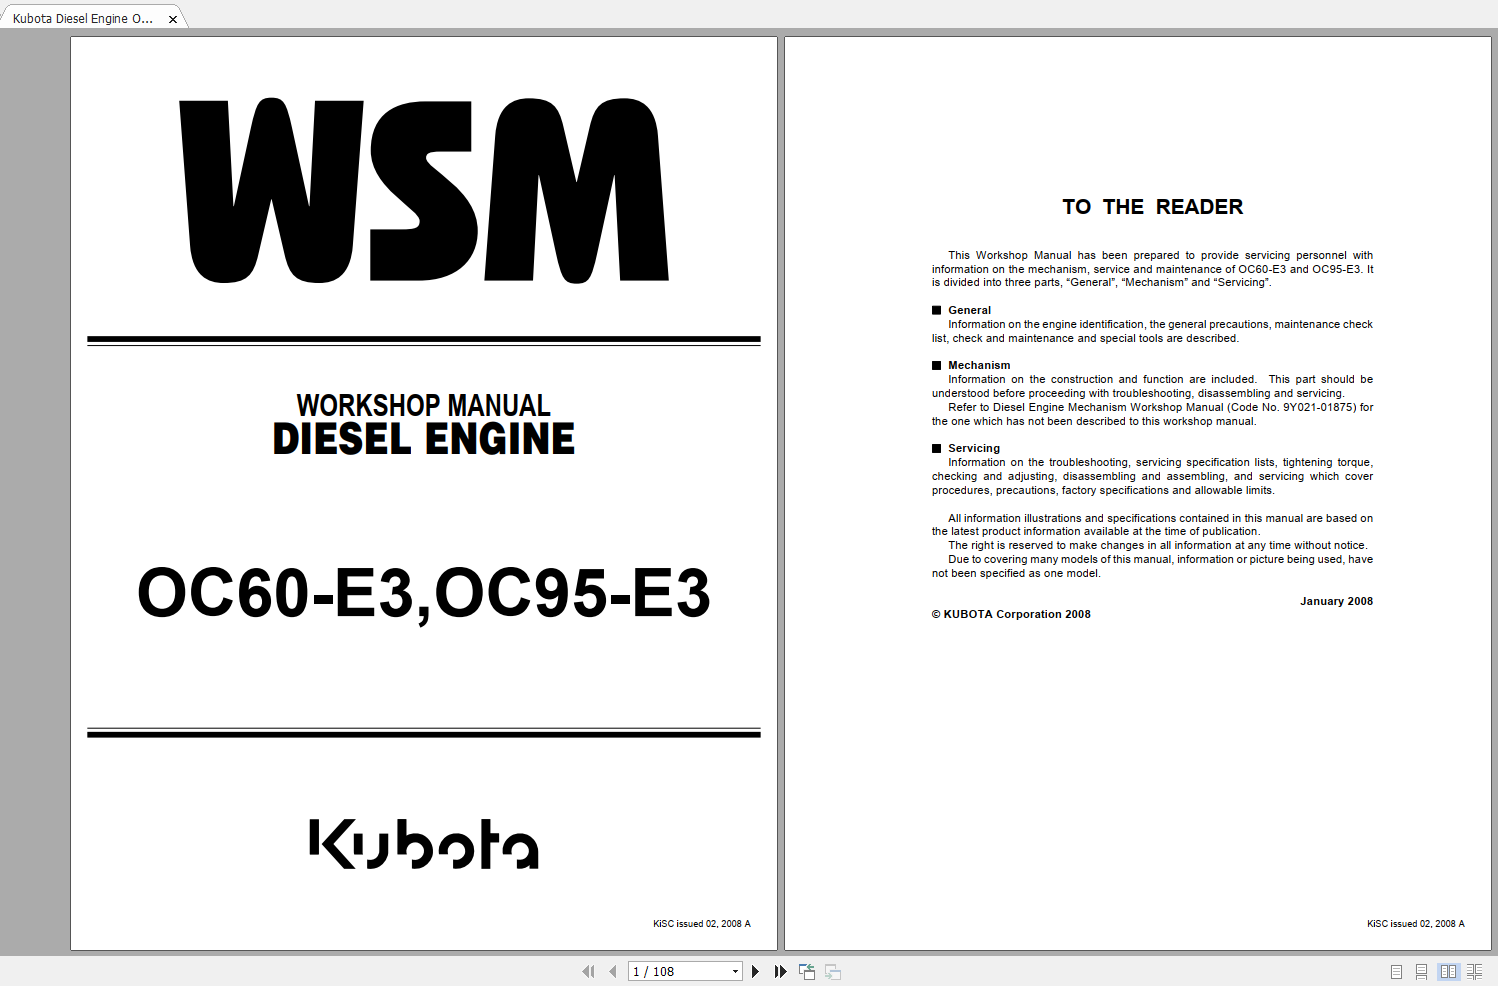Click the 'Mechanism' section heading

[x=979, y=365]
